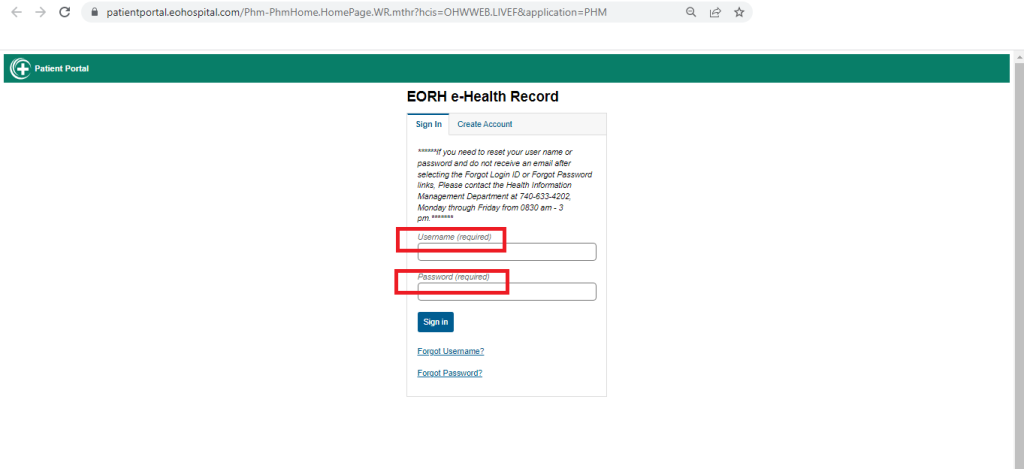Switch to the Sign In tab
This screenshot has width=1024, height=469.
[x=428, y=124]
